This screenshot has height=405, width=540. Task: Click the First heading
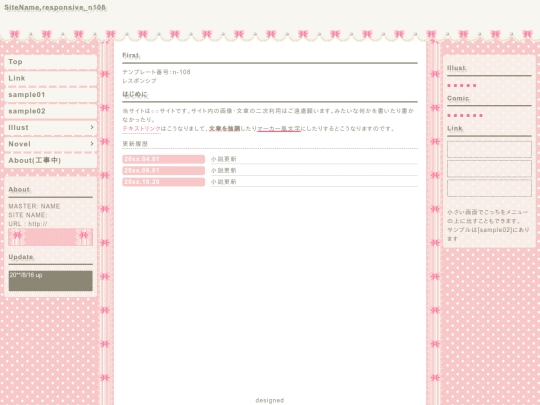[131, 55]
